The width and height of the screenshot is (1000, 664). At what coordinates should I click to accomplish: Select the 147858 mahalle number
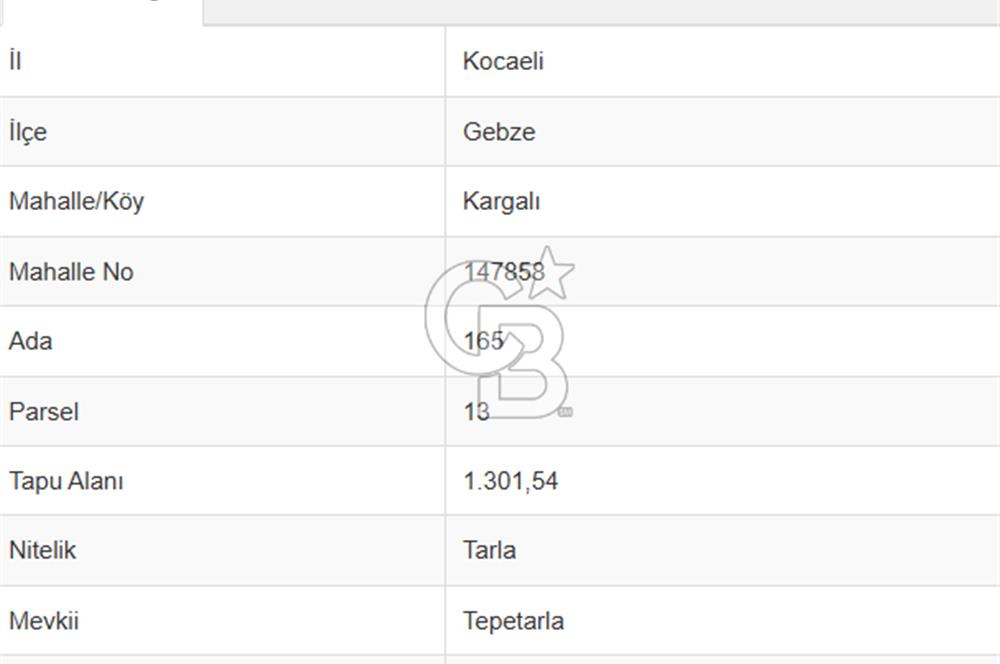[x=504, y=272]
